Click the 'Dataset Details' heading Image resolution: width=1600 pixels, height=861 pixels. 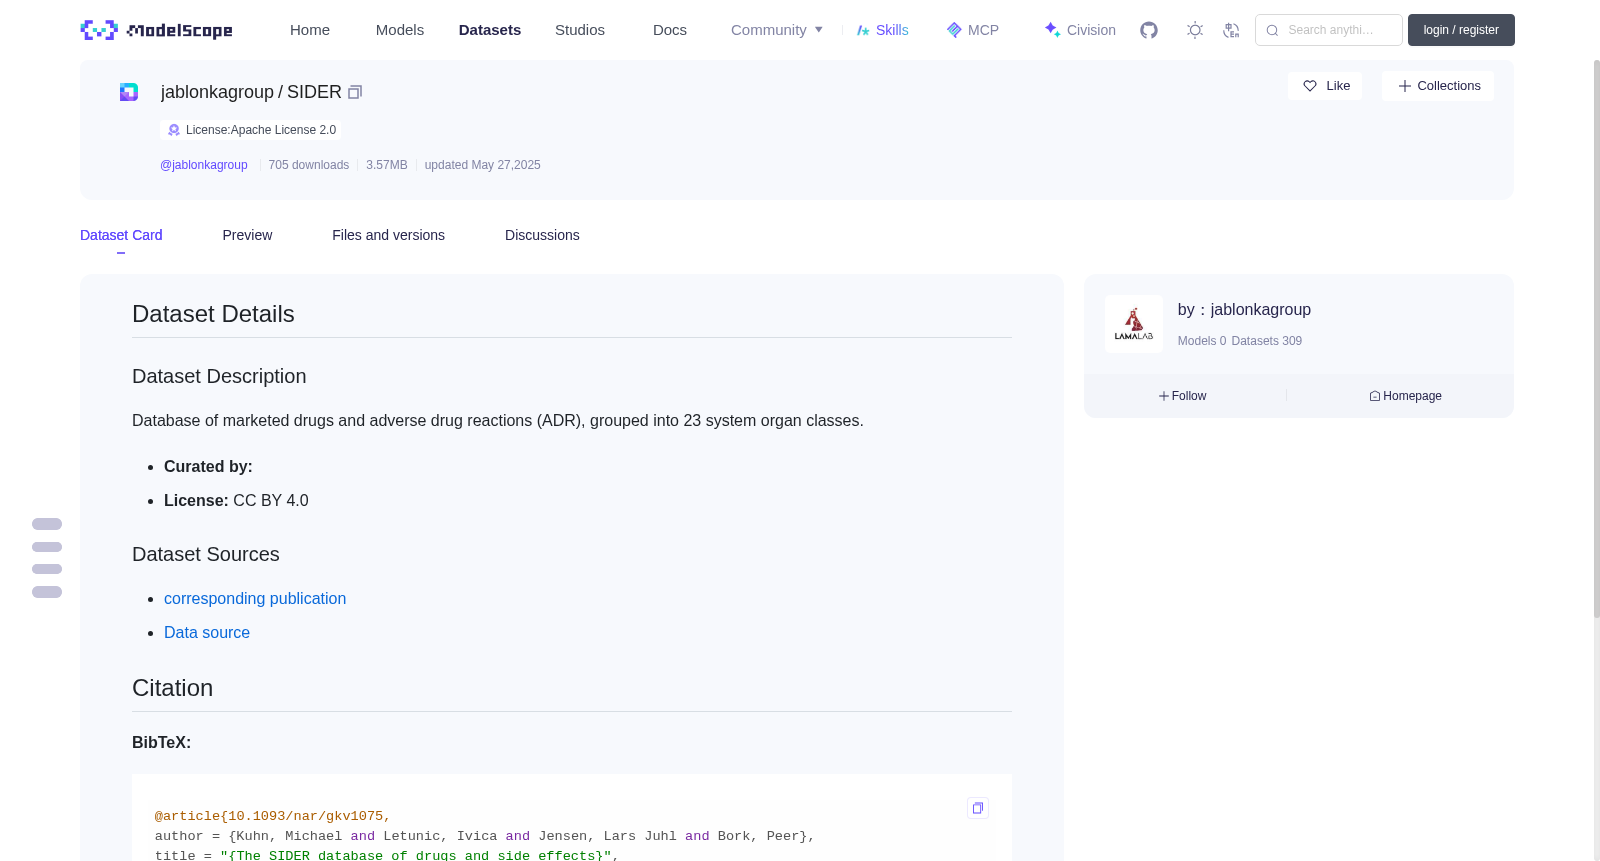[213, 314]
